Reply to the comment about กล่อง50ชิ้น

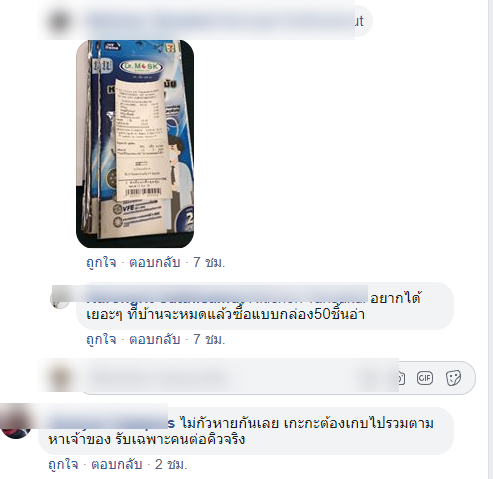tap(155, 340)
